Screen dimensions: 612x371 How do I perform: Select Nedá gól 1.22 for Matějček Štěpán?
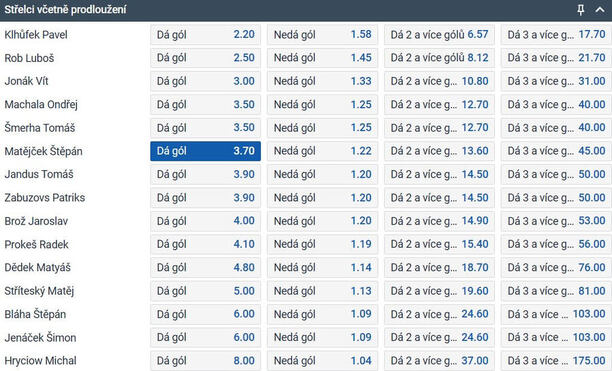pos(322,151)
